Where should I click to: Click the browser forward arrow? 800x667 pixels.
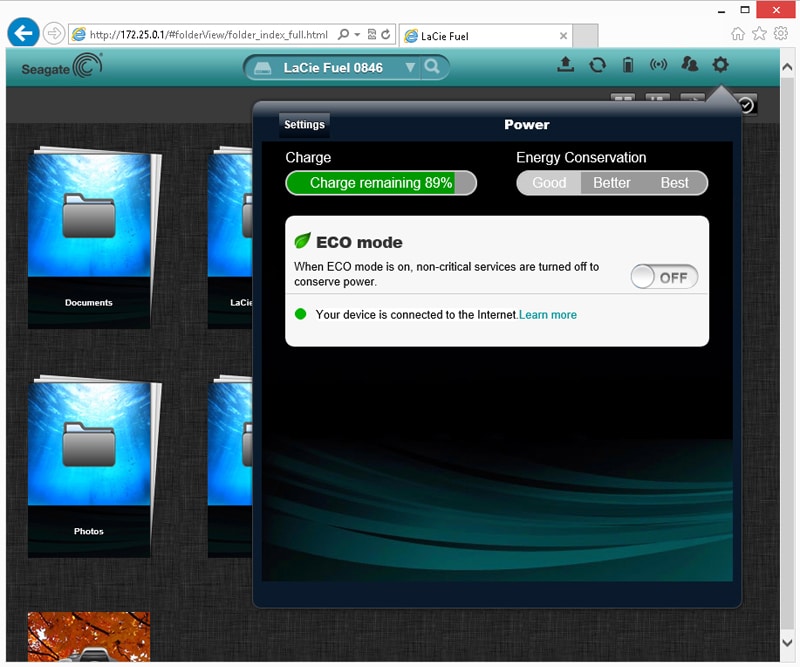[54, 34]
